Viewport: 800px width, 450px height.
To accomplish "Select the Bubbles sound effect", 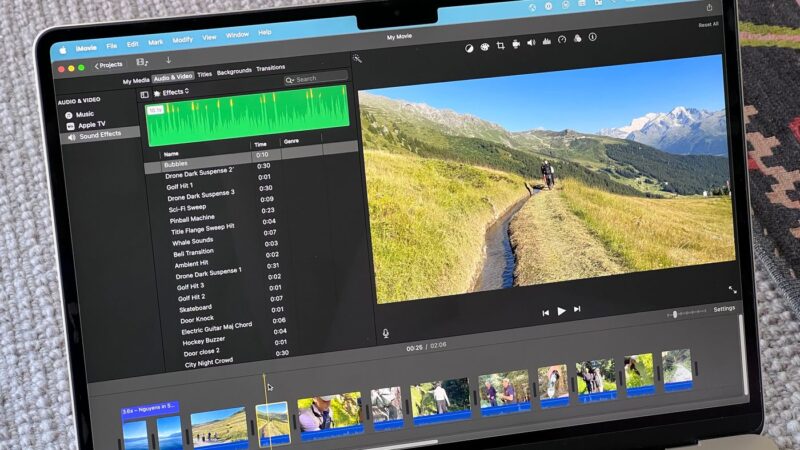I will pyautogui.click(x=176, y=164).
